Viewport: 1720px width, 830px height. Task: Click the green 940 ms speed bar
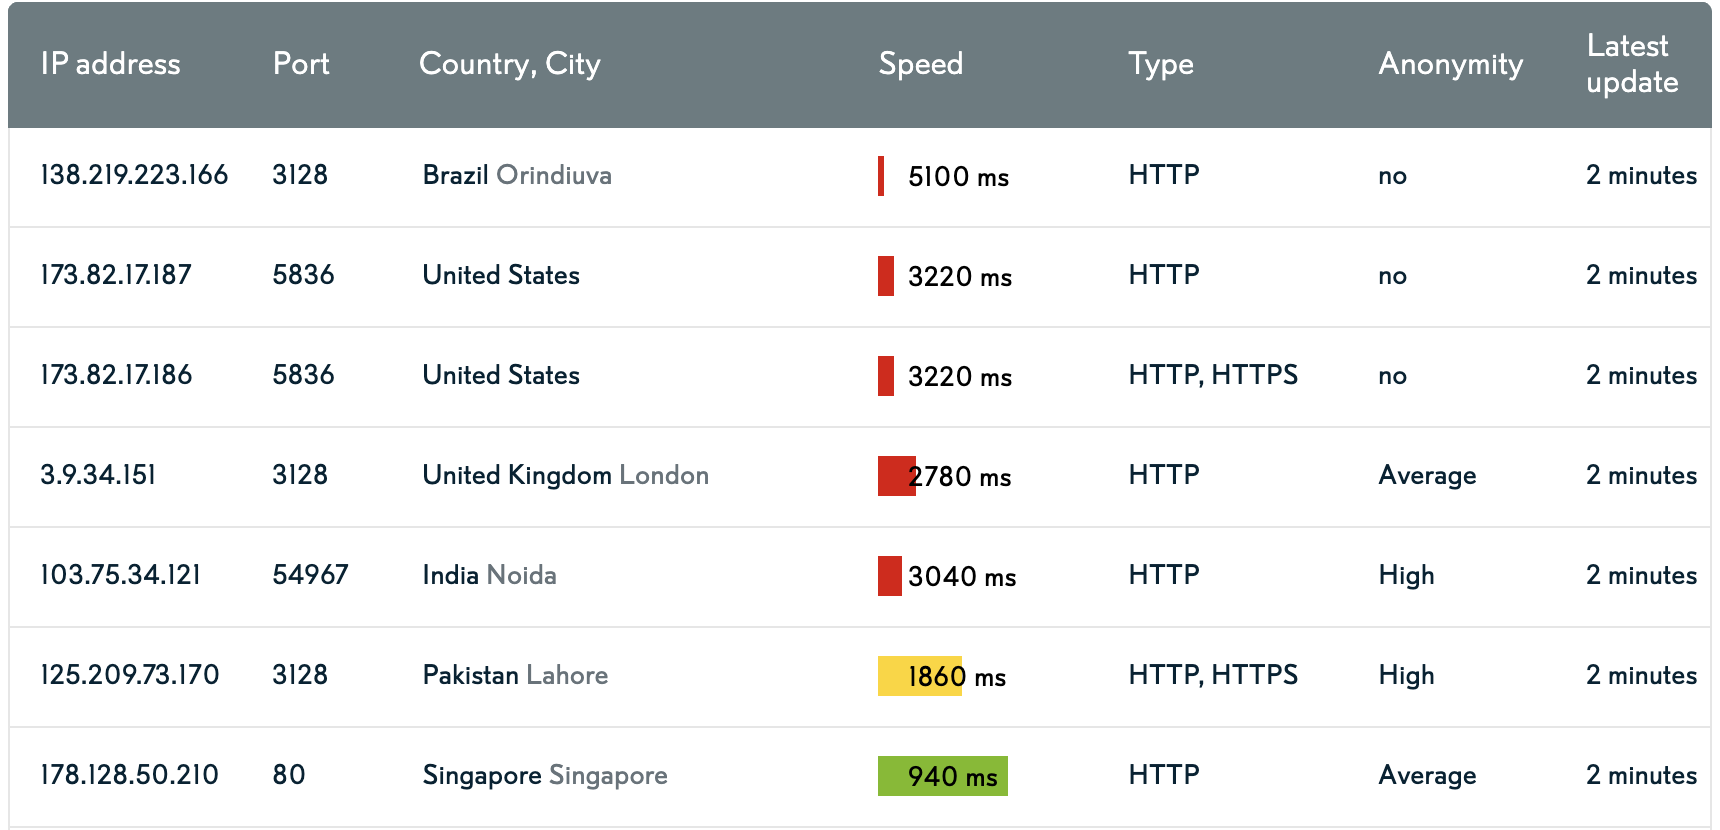click(x=942, y=776)
